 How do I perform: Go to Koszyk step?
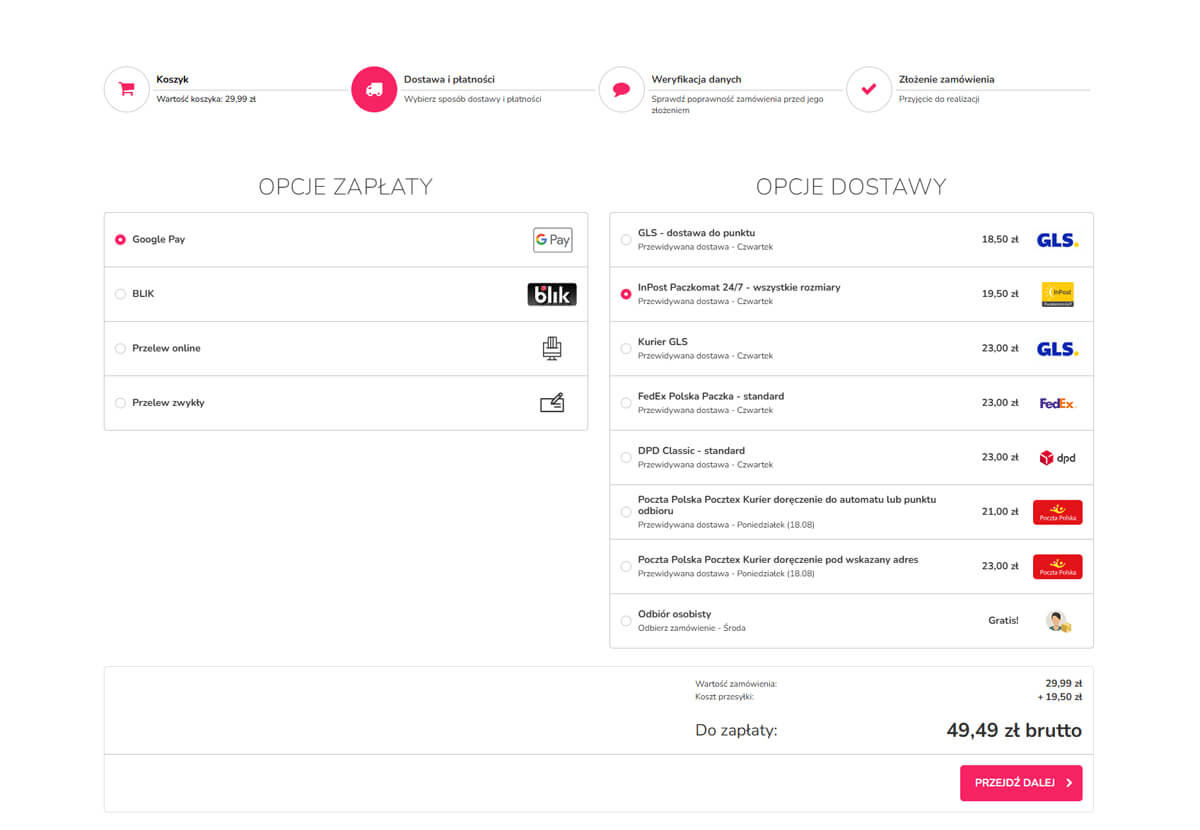tap(172, 79)
